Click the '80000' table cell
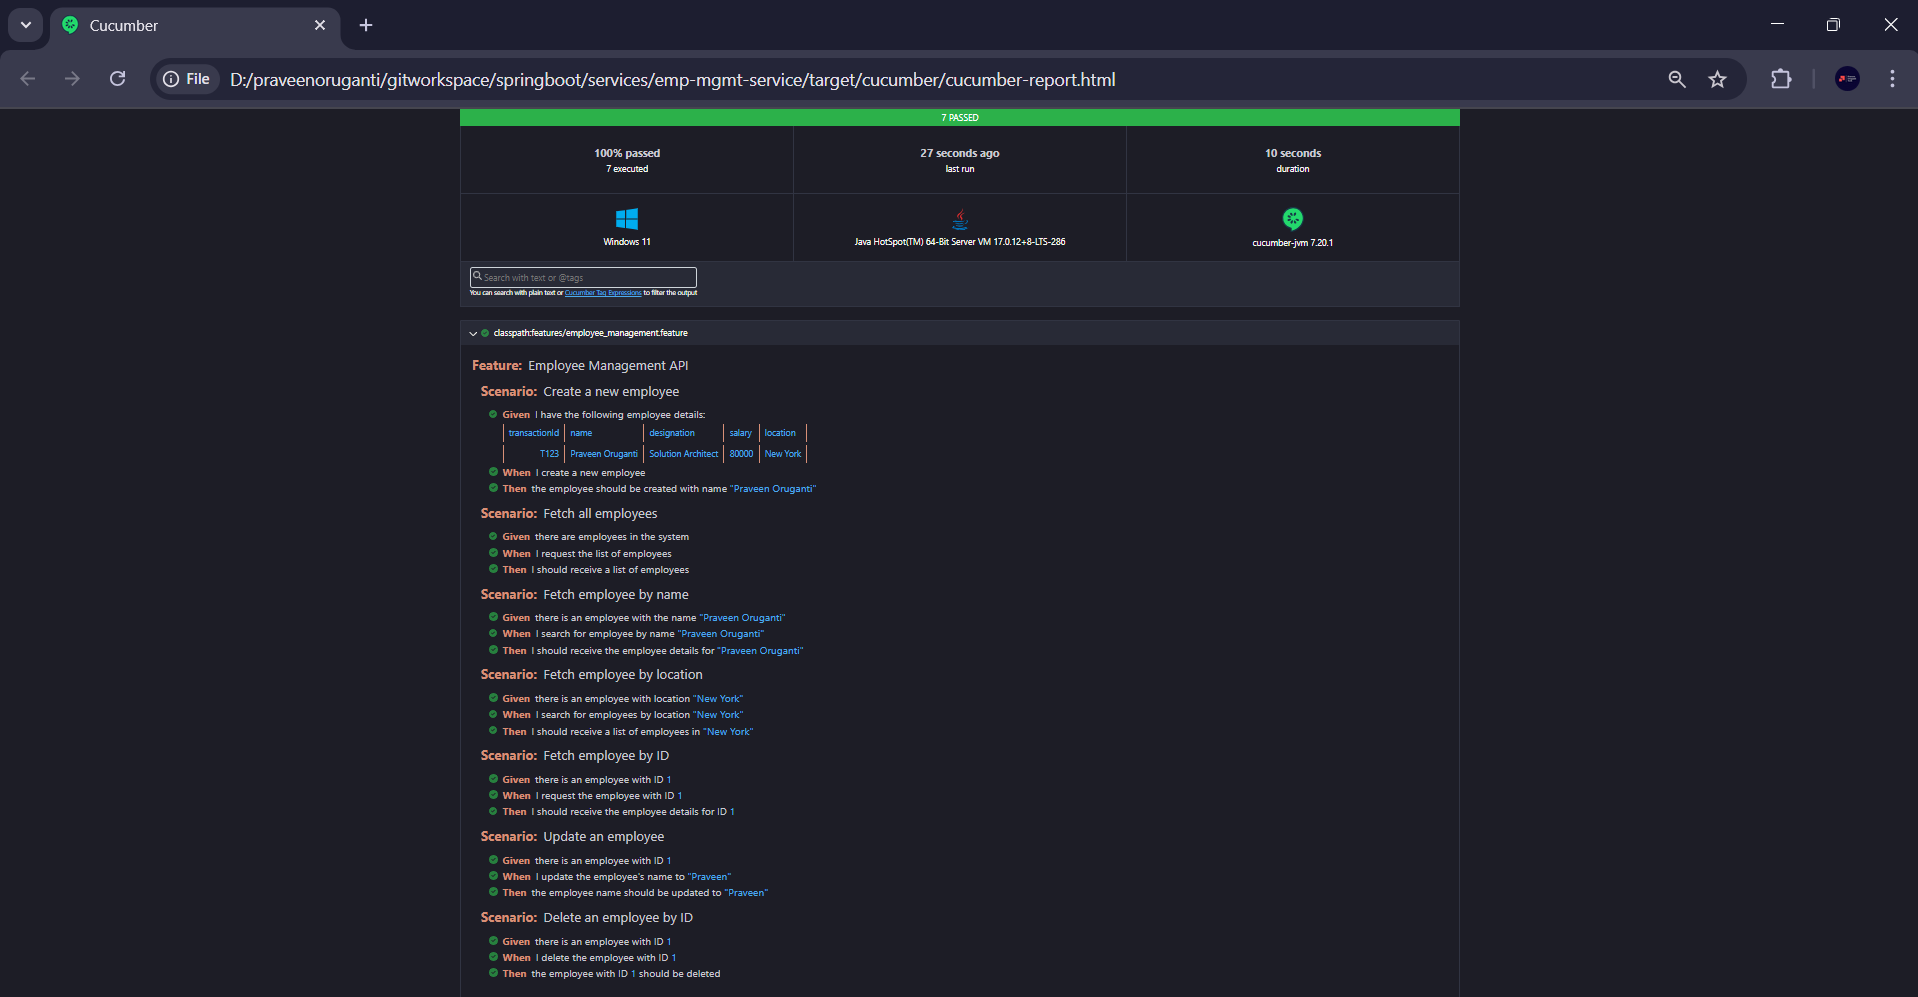 [x=741, y=454]
